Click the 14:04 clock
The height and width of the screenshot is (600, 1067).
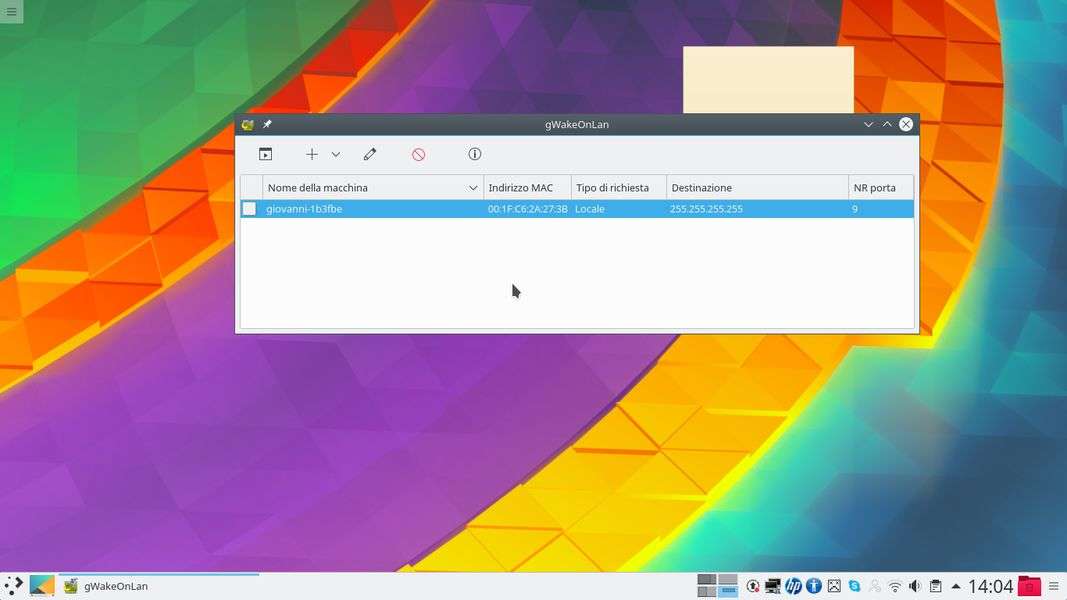pyautogui.click(x=991, y=586)
